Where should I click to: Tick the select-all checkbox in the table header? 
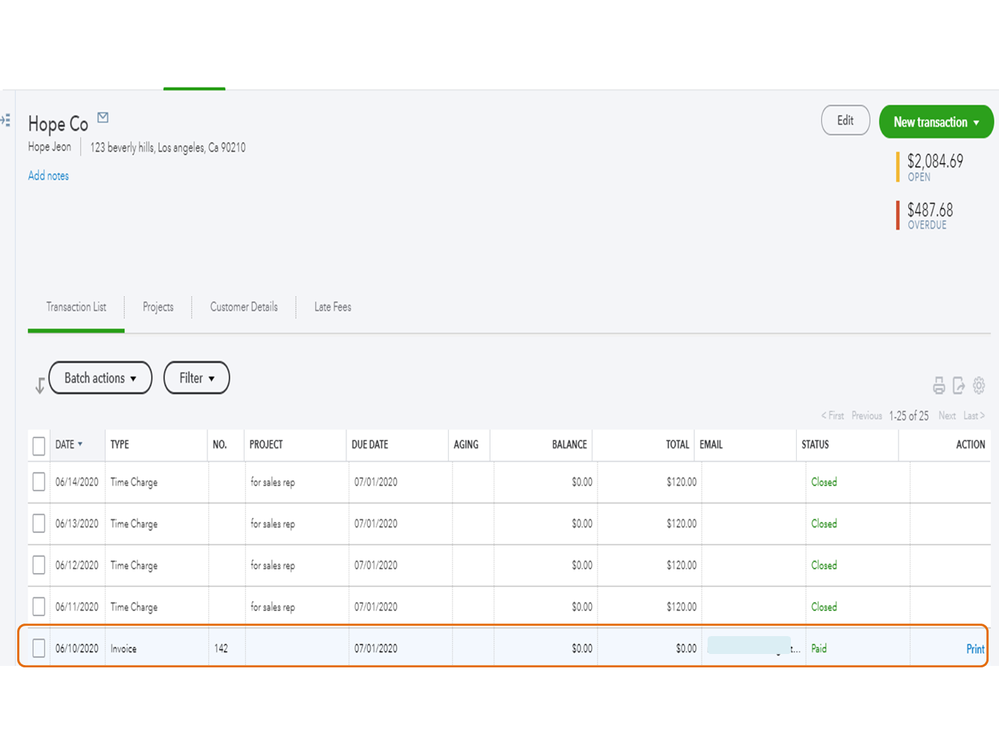click(39, 445)
